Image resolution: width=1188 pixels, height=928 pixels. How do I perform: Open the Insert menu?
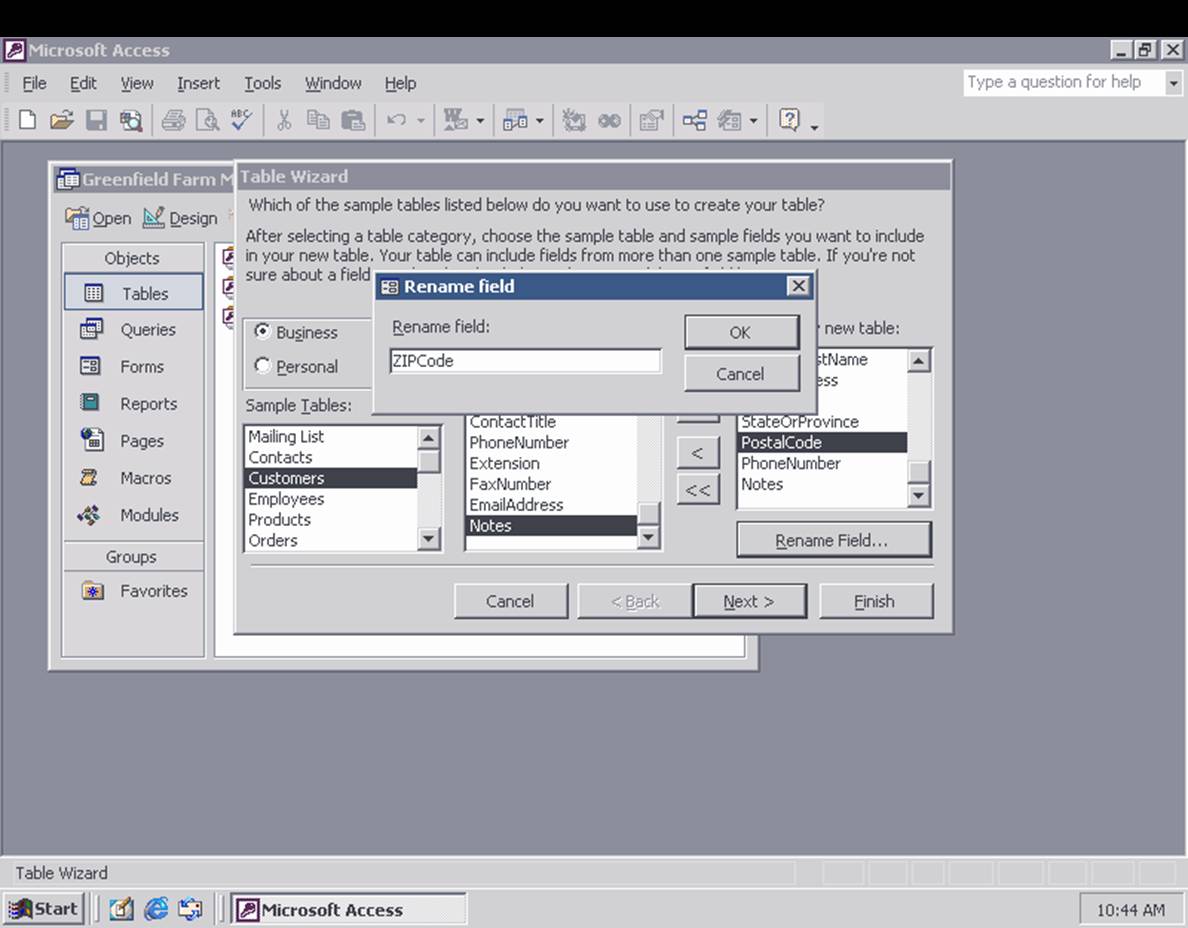click(198, 83)
